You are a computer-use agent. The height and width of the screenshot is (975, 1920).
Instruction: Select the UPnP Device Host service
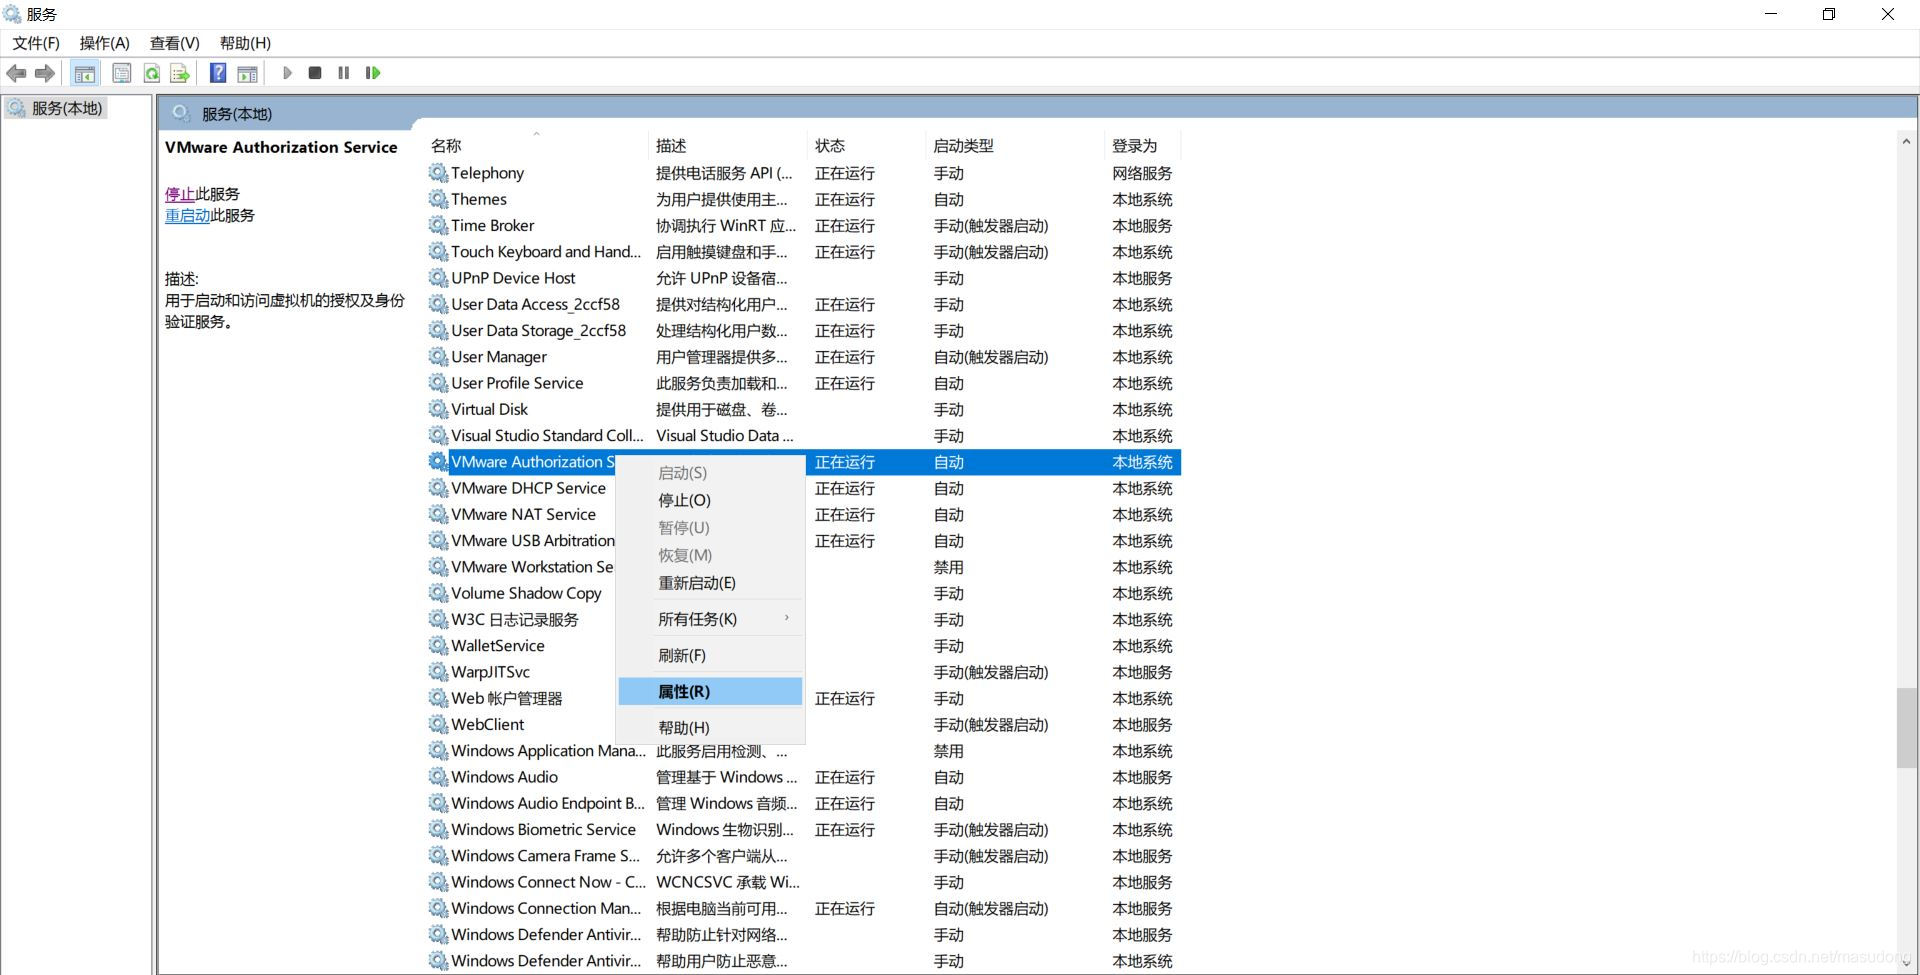(x=803, y=278)
